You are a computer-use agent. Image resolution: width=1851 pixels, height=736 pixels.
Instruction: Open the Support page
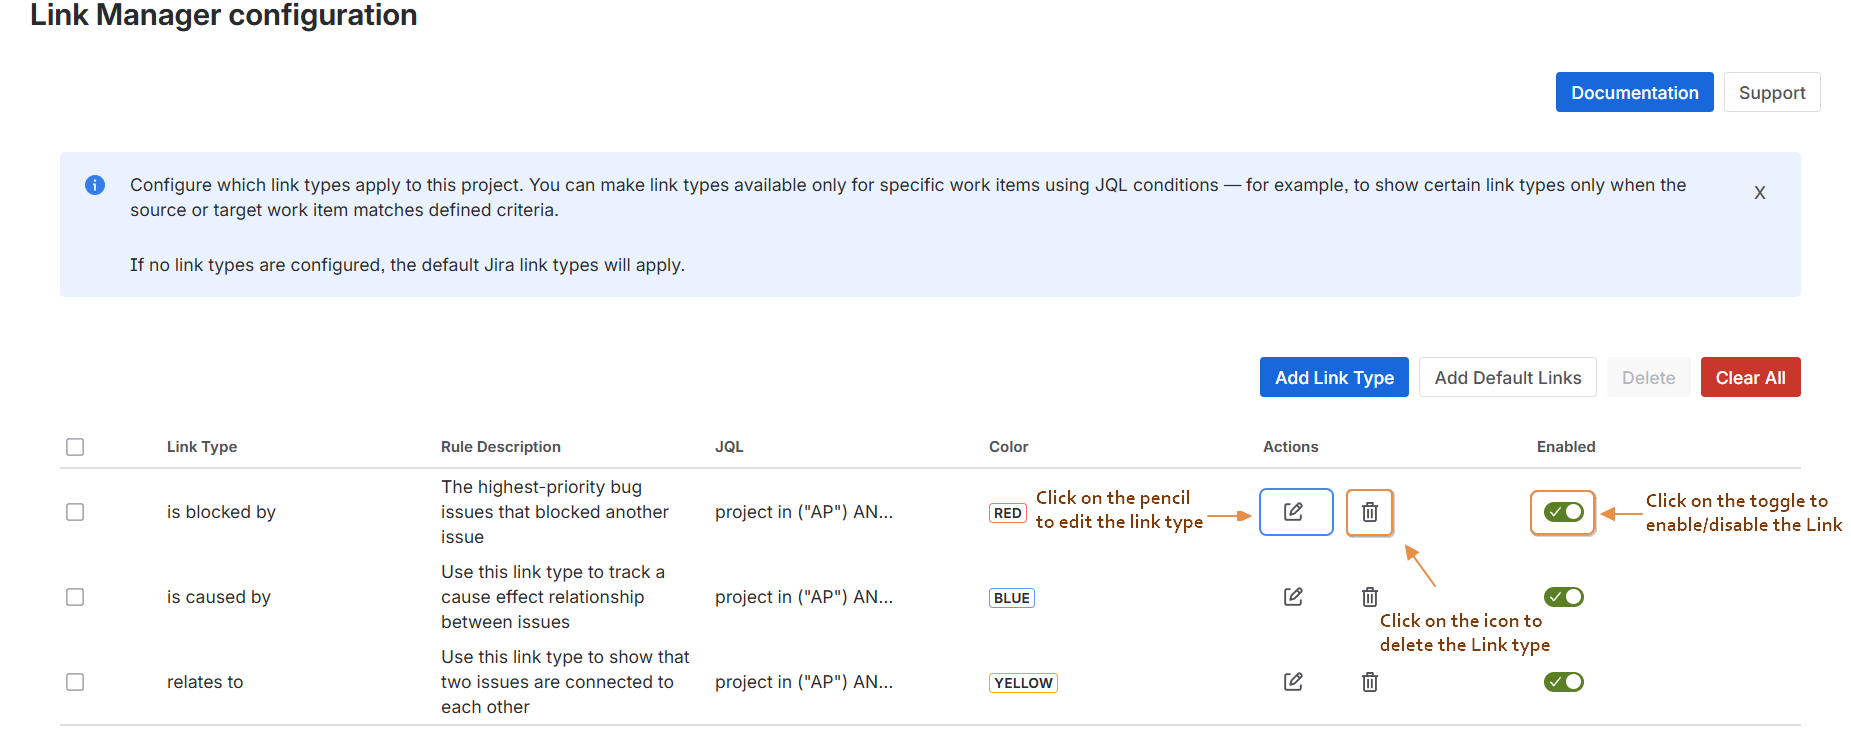tap(1771, 92)
